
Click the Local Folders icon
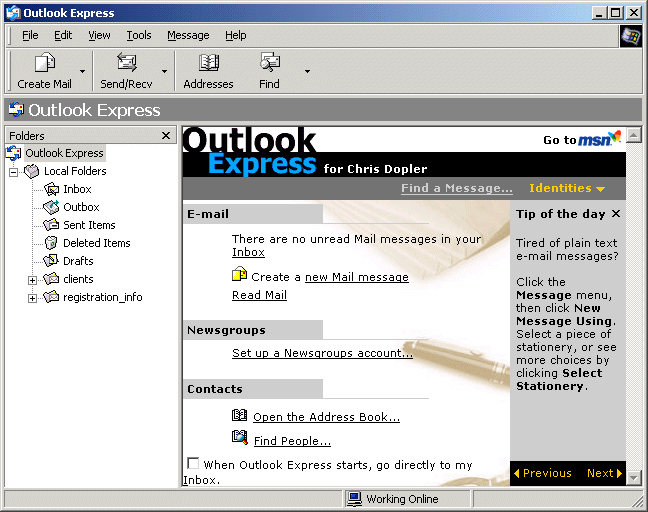point(31,171)
